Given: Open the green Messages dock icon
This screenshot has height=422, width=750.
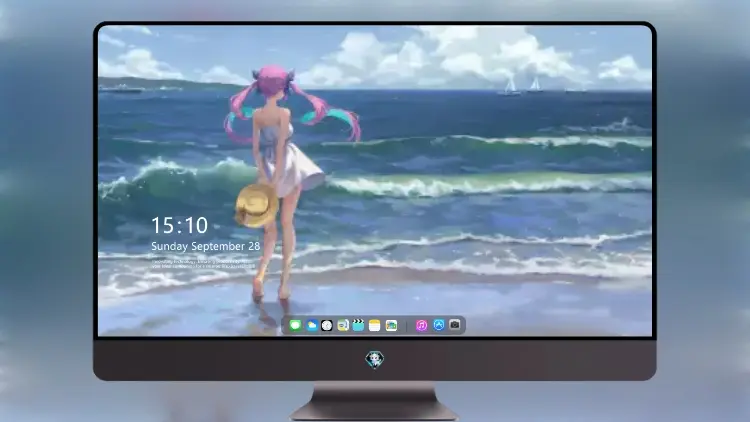Looking at the screenshot, I should [295, 325].
